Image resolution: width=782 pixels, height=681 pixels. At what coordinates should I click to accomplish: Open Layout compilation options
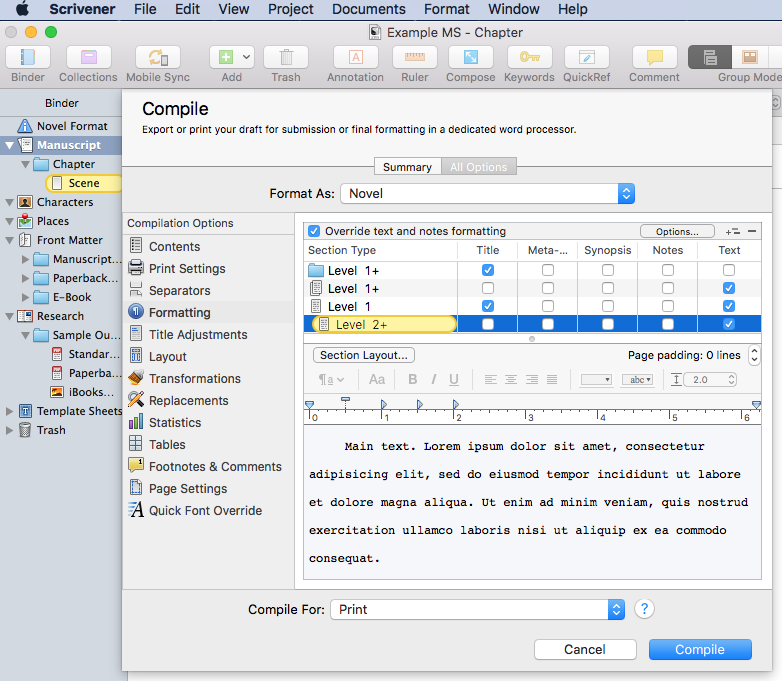point(168,356)
